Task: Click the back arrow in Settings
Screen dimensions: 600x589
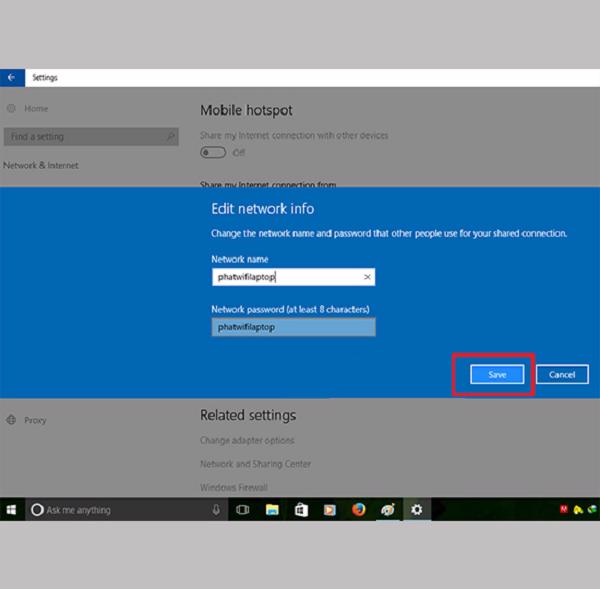Action: [11, 77]
